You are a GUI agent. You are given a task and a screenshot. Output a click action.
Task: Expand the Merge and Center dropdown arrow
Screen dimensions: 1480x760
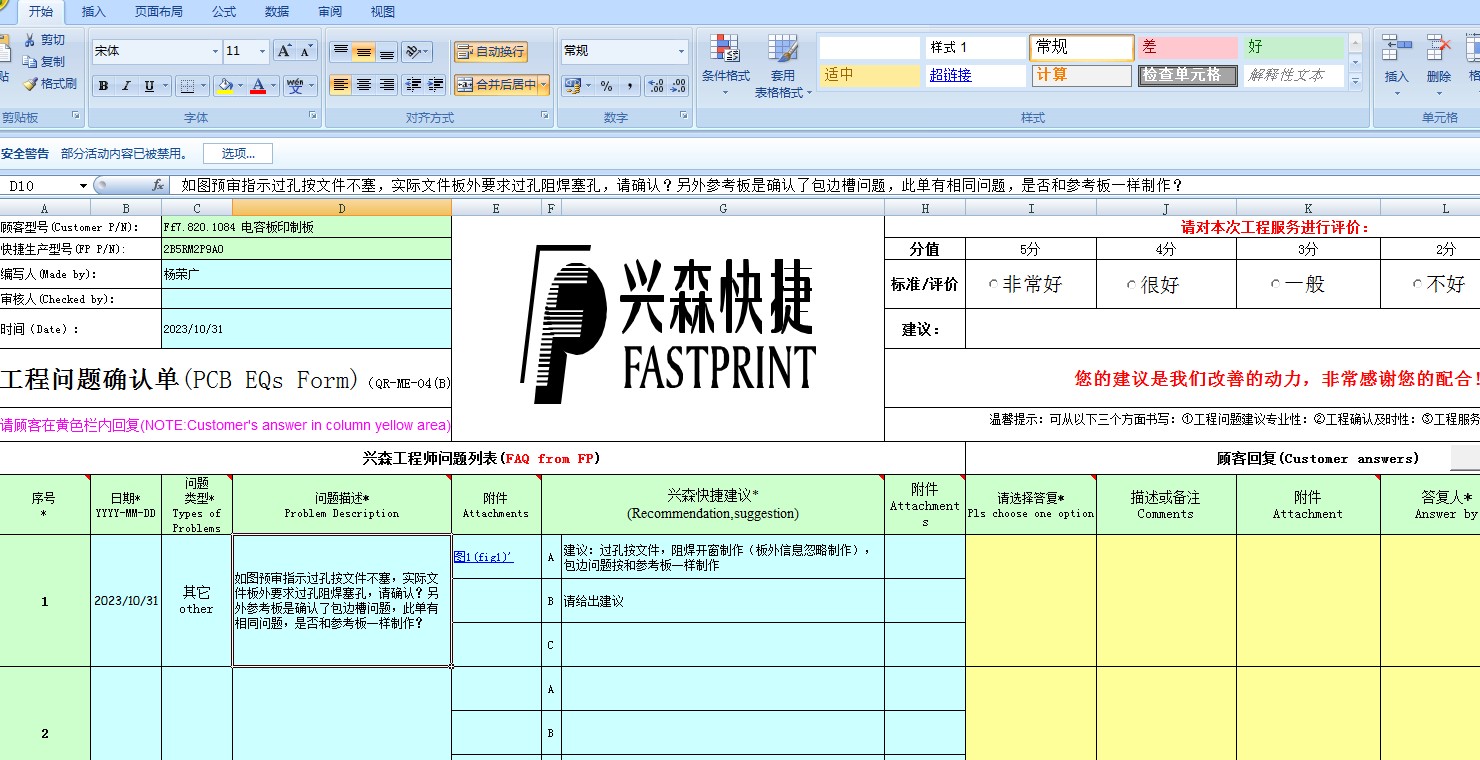pos(544,85)
